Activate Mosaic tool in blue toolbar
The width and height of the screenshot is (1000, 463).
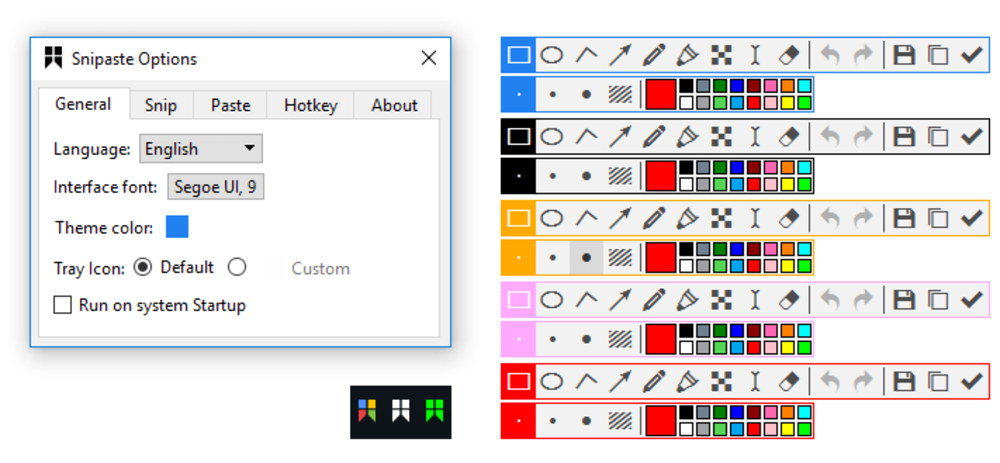pos(721,55)
